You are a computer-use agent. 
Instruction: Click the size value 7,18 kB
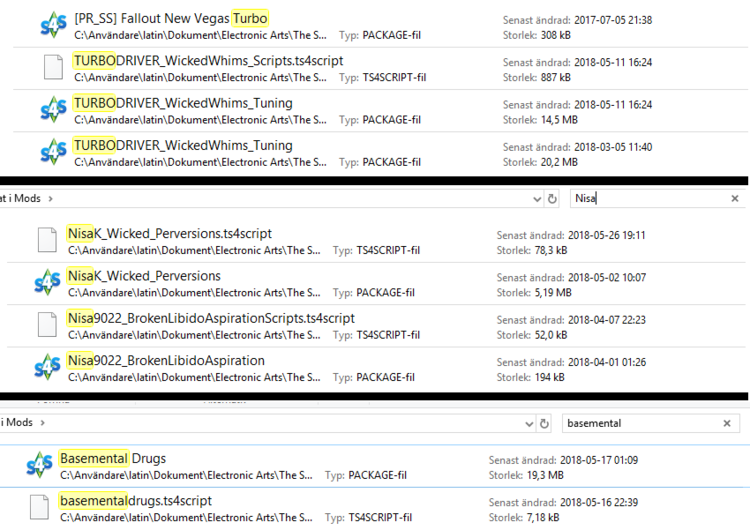coord(542,518)
